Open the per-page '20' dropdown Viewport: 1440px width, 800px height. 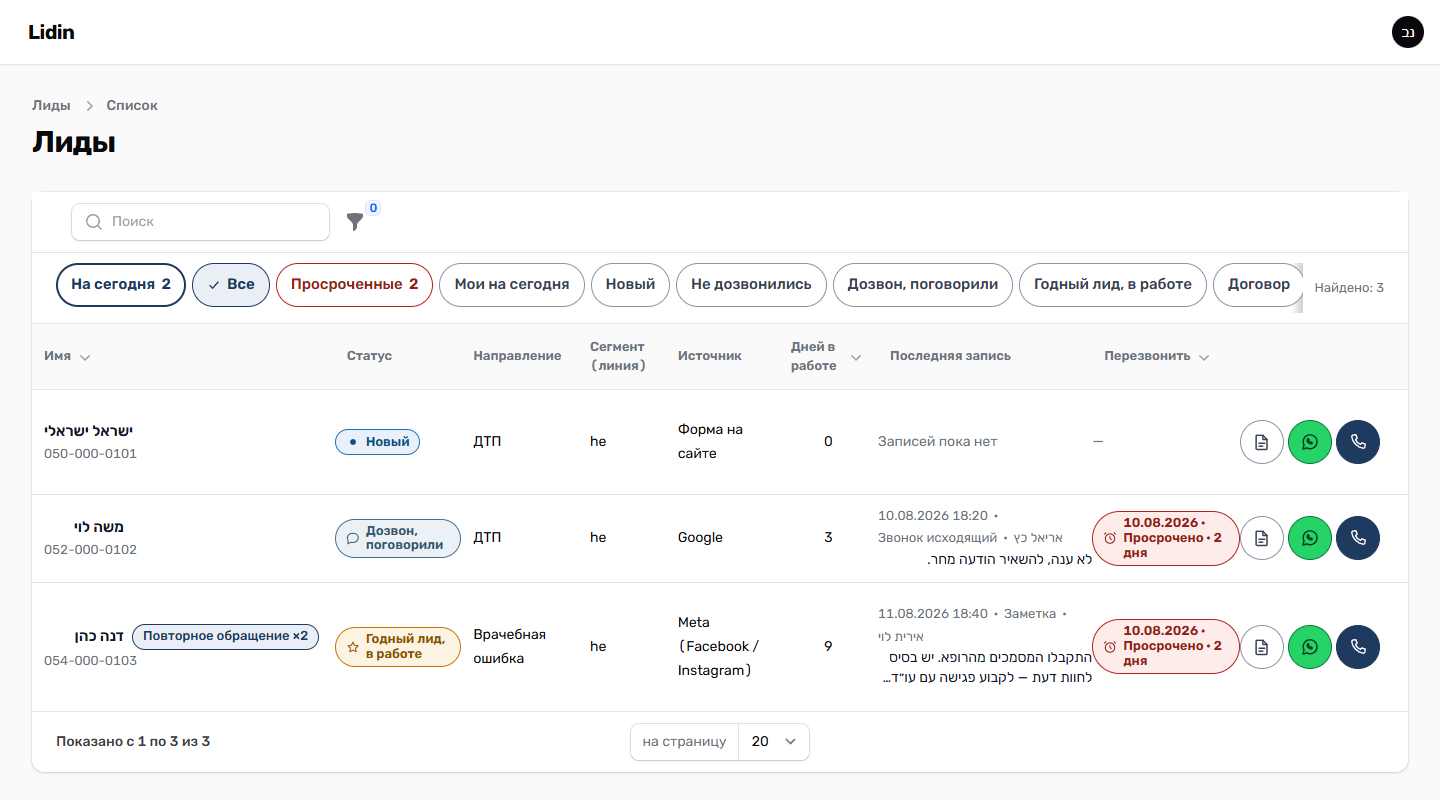coord(774,742)
